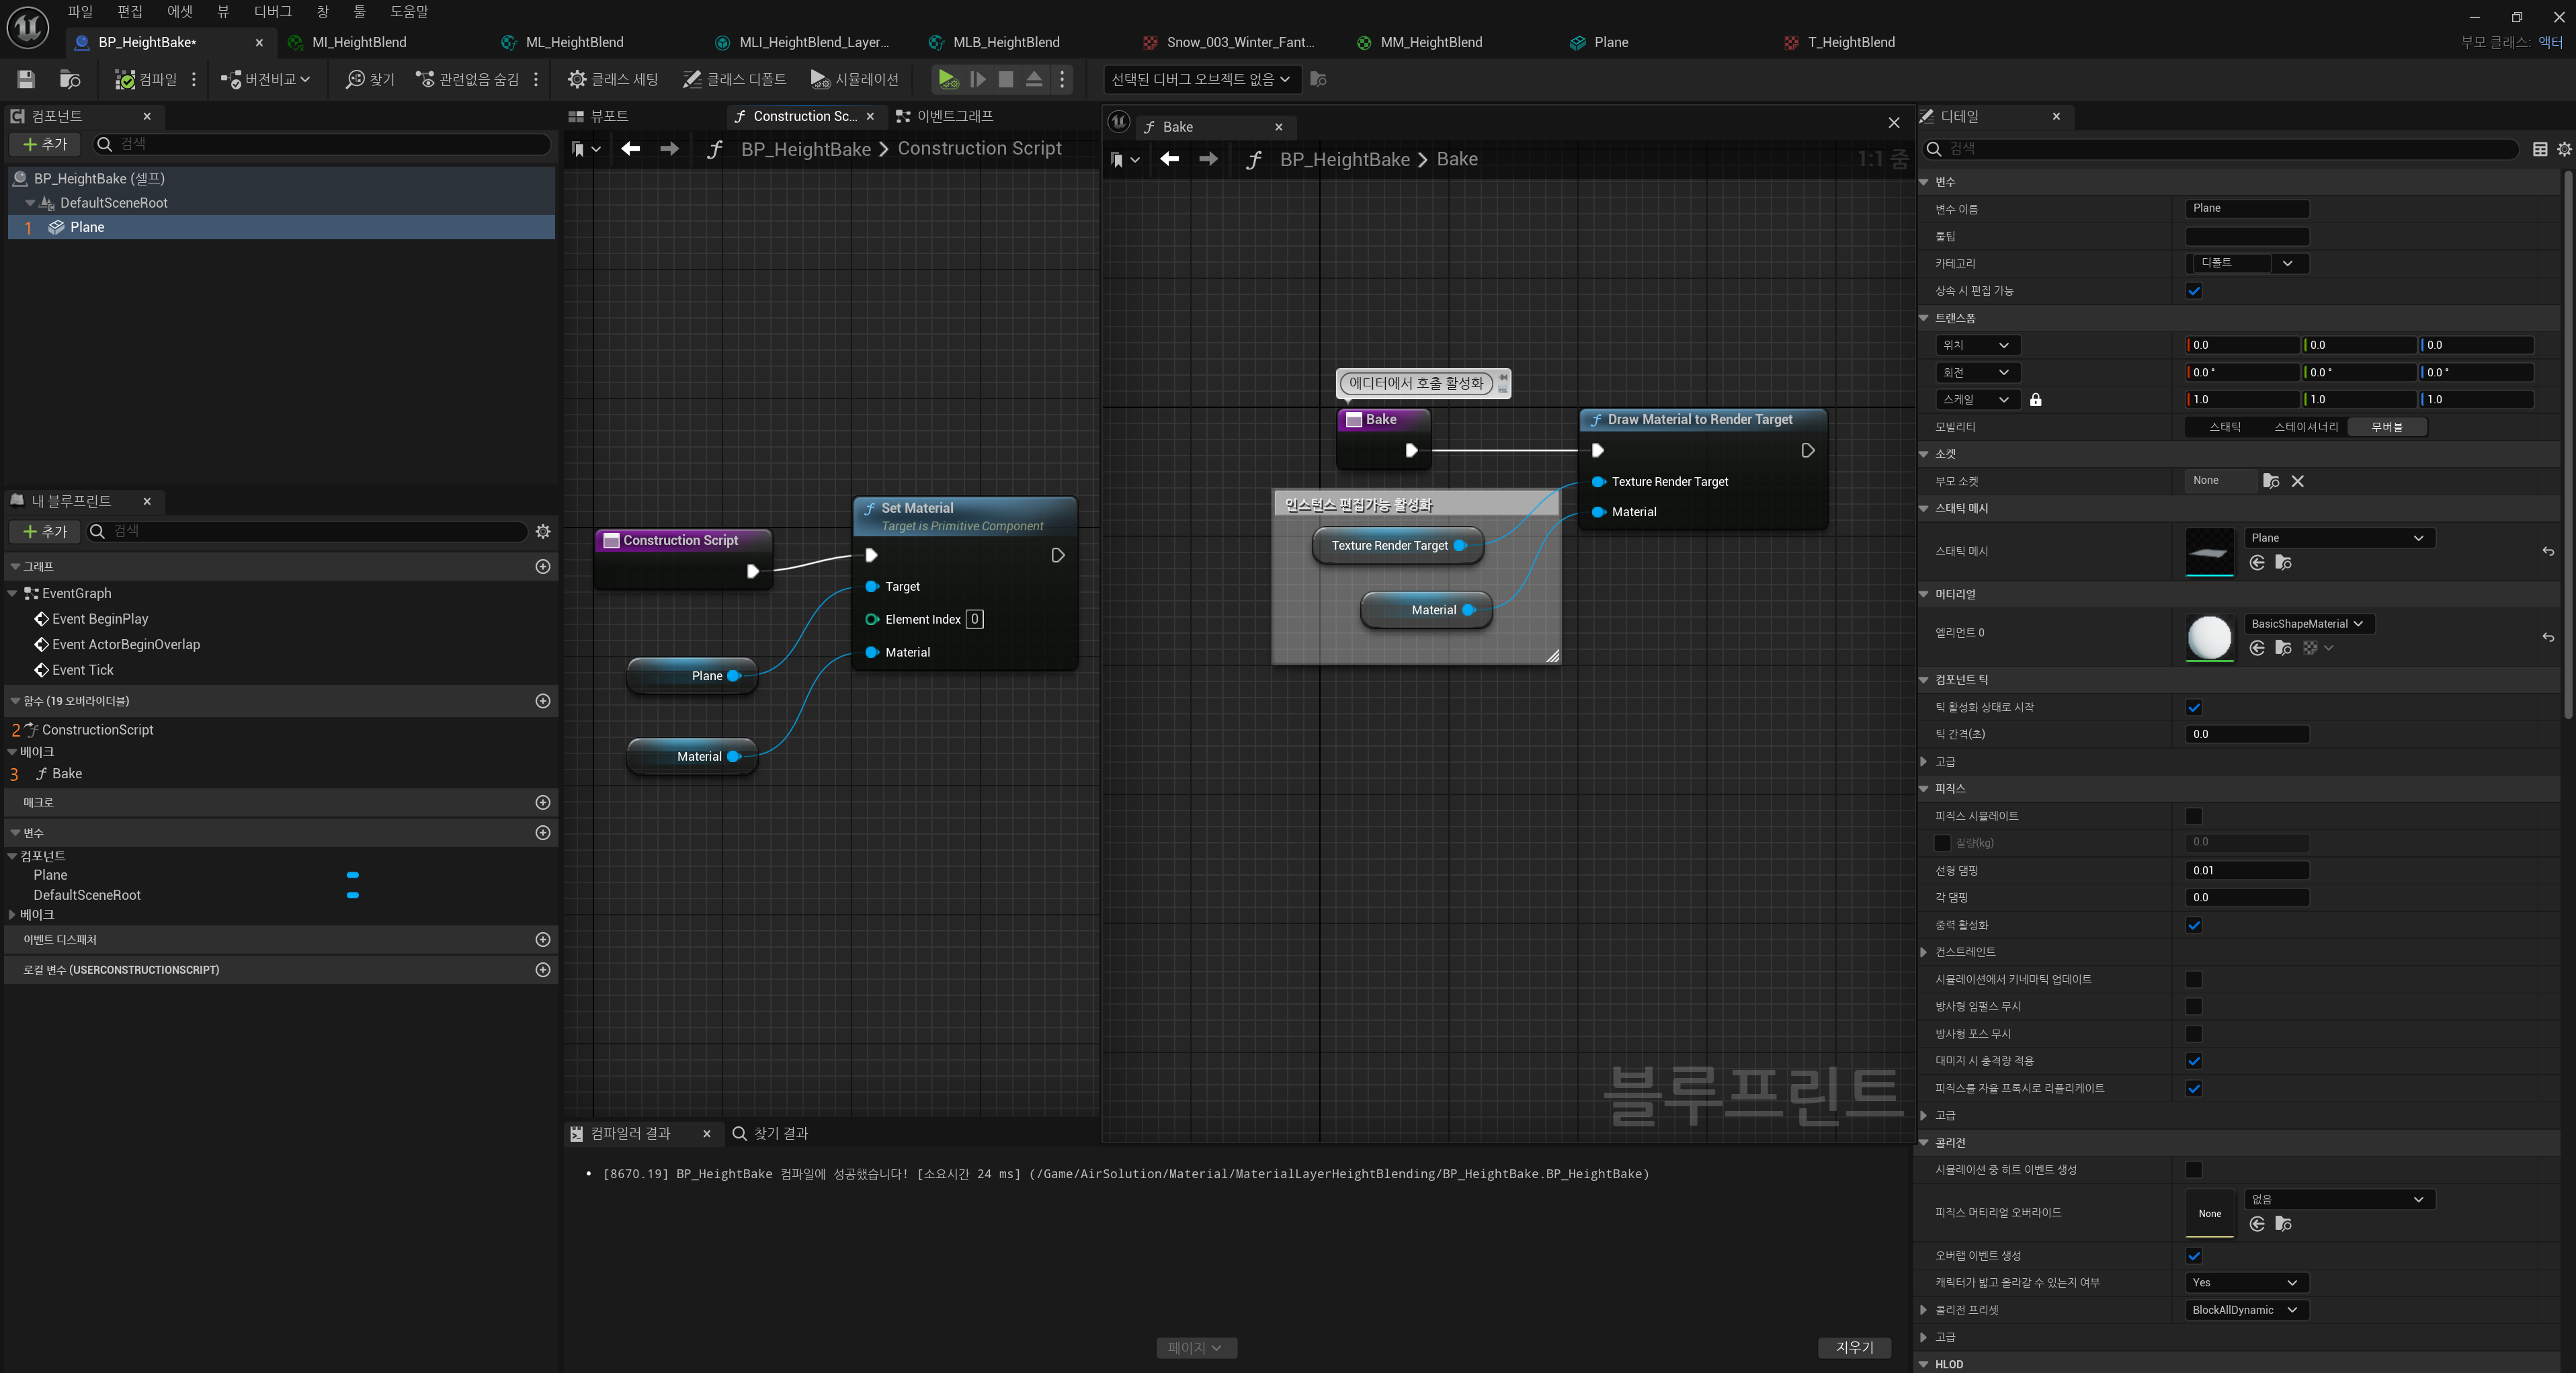Click the BasicShapeMaterial sphere thumbnail
The width and height of the screenshot is (2576, 1373).
click(x=2209, y=637)
